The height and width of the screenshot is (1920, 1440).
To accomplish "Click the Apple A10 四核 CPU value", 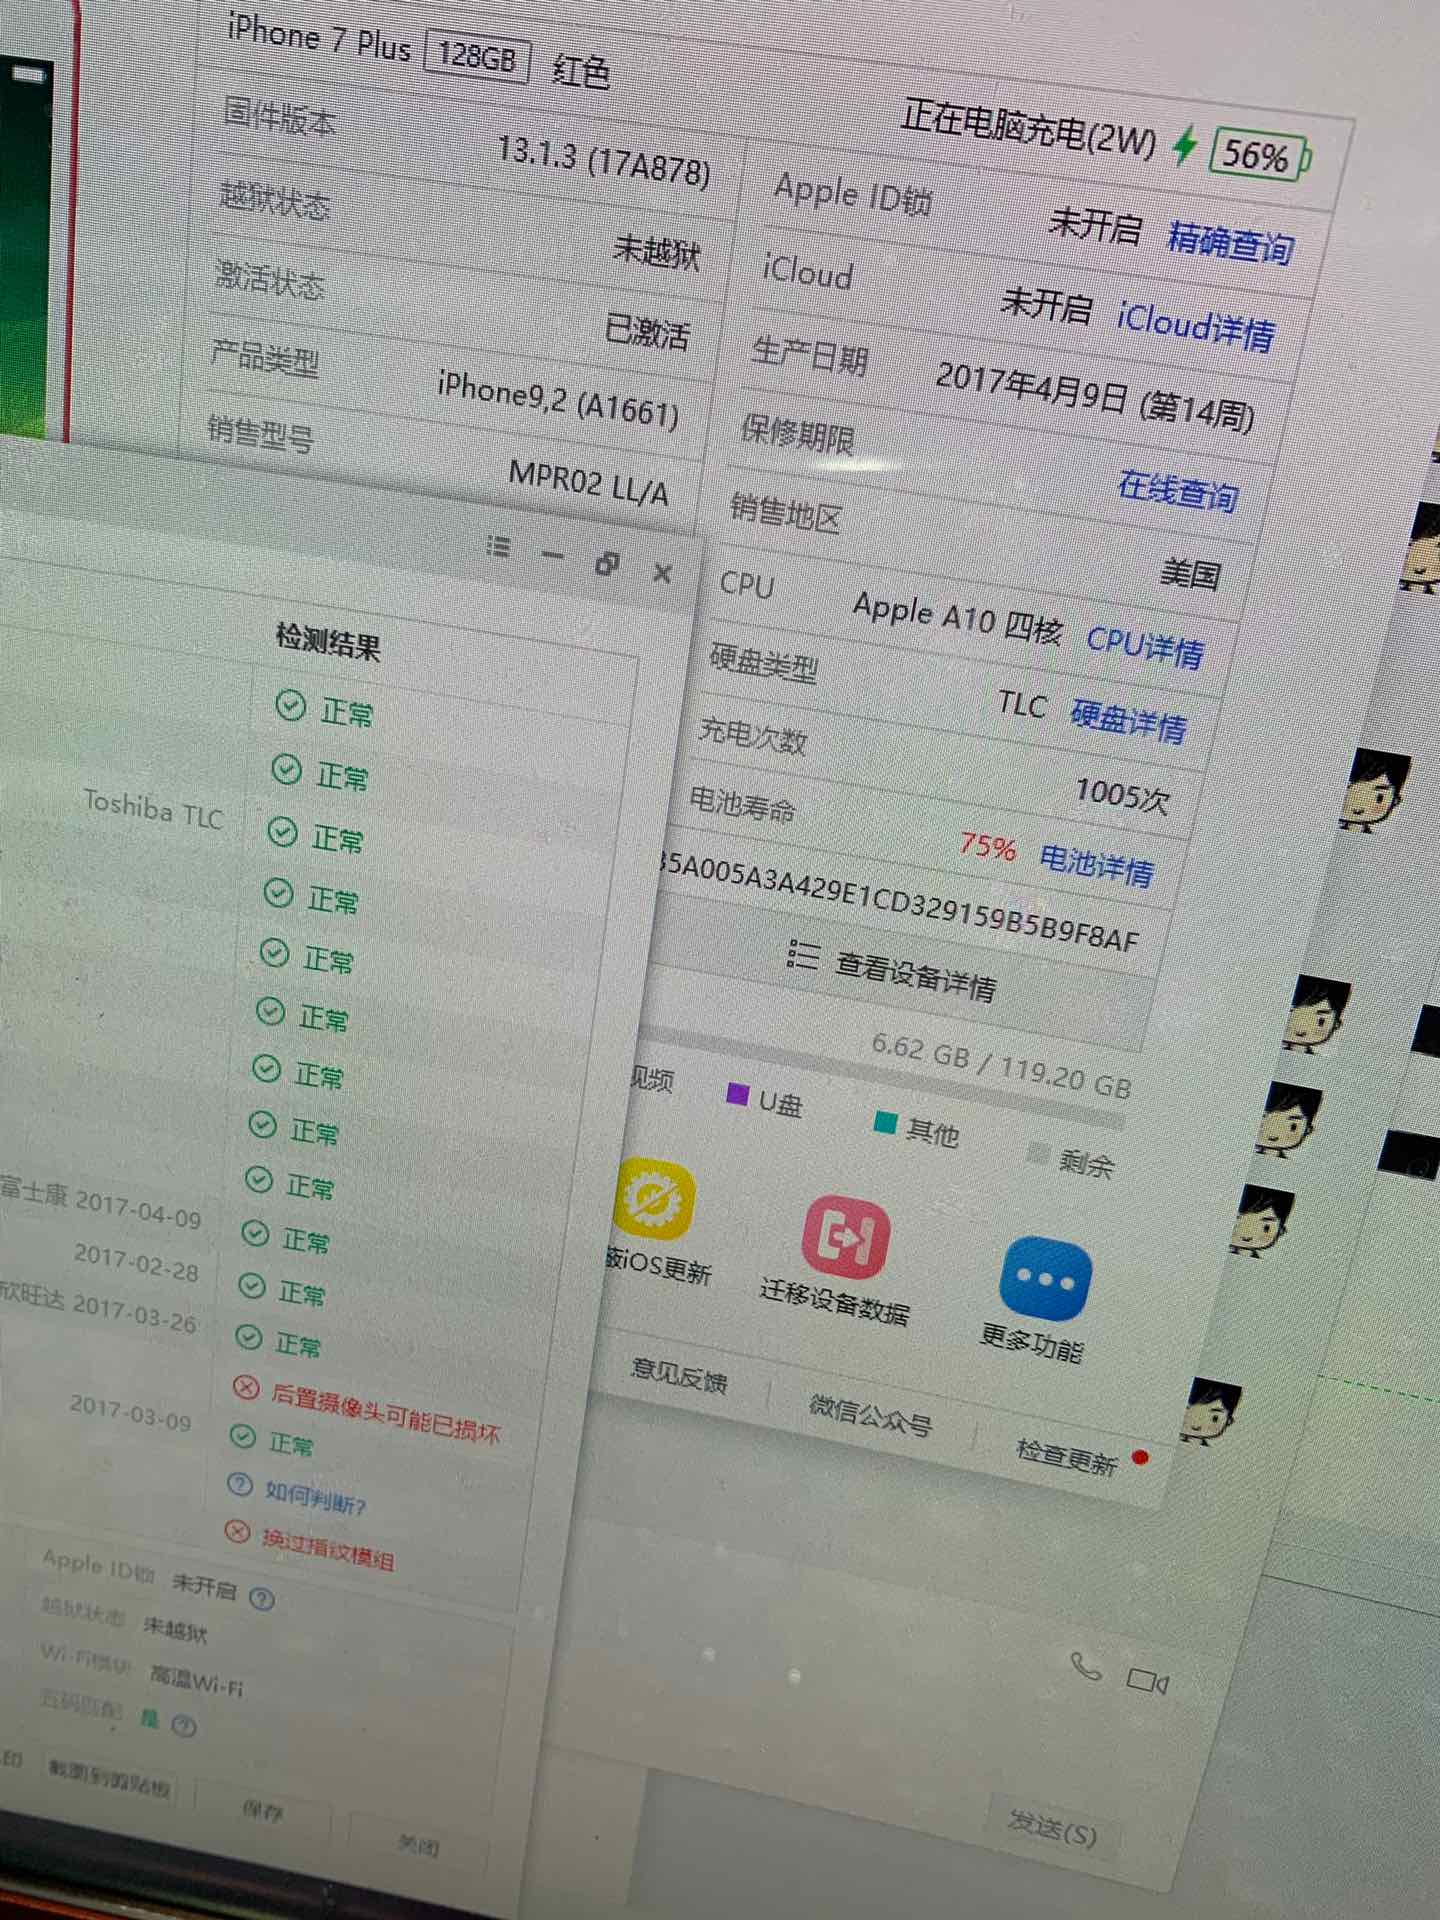I will coord(957,616).
